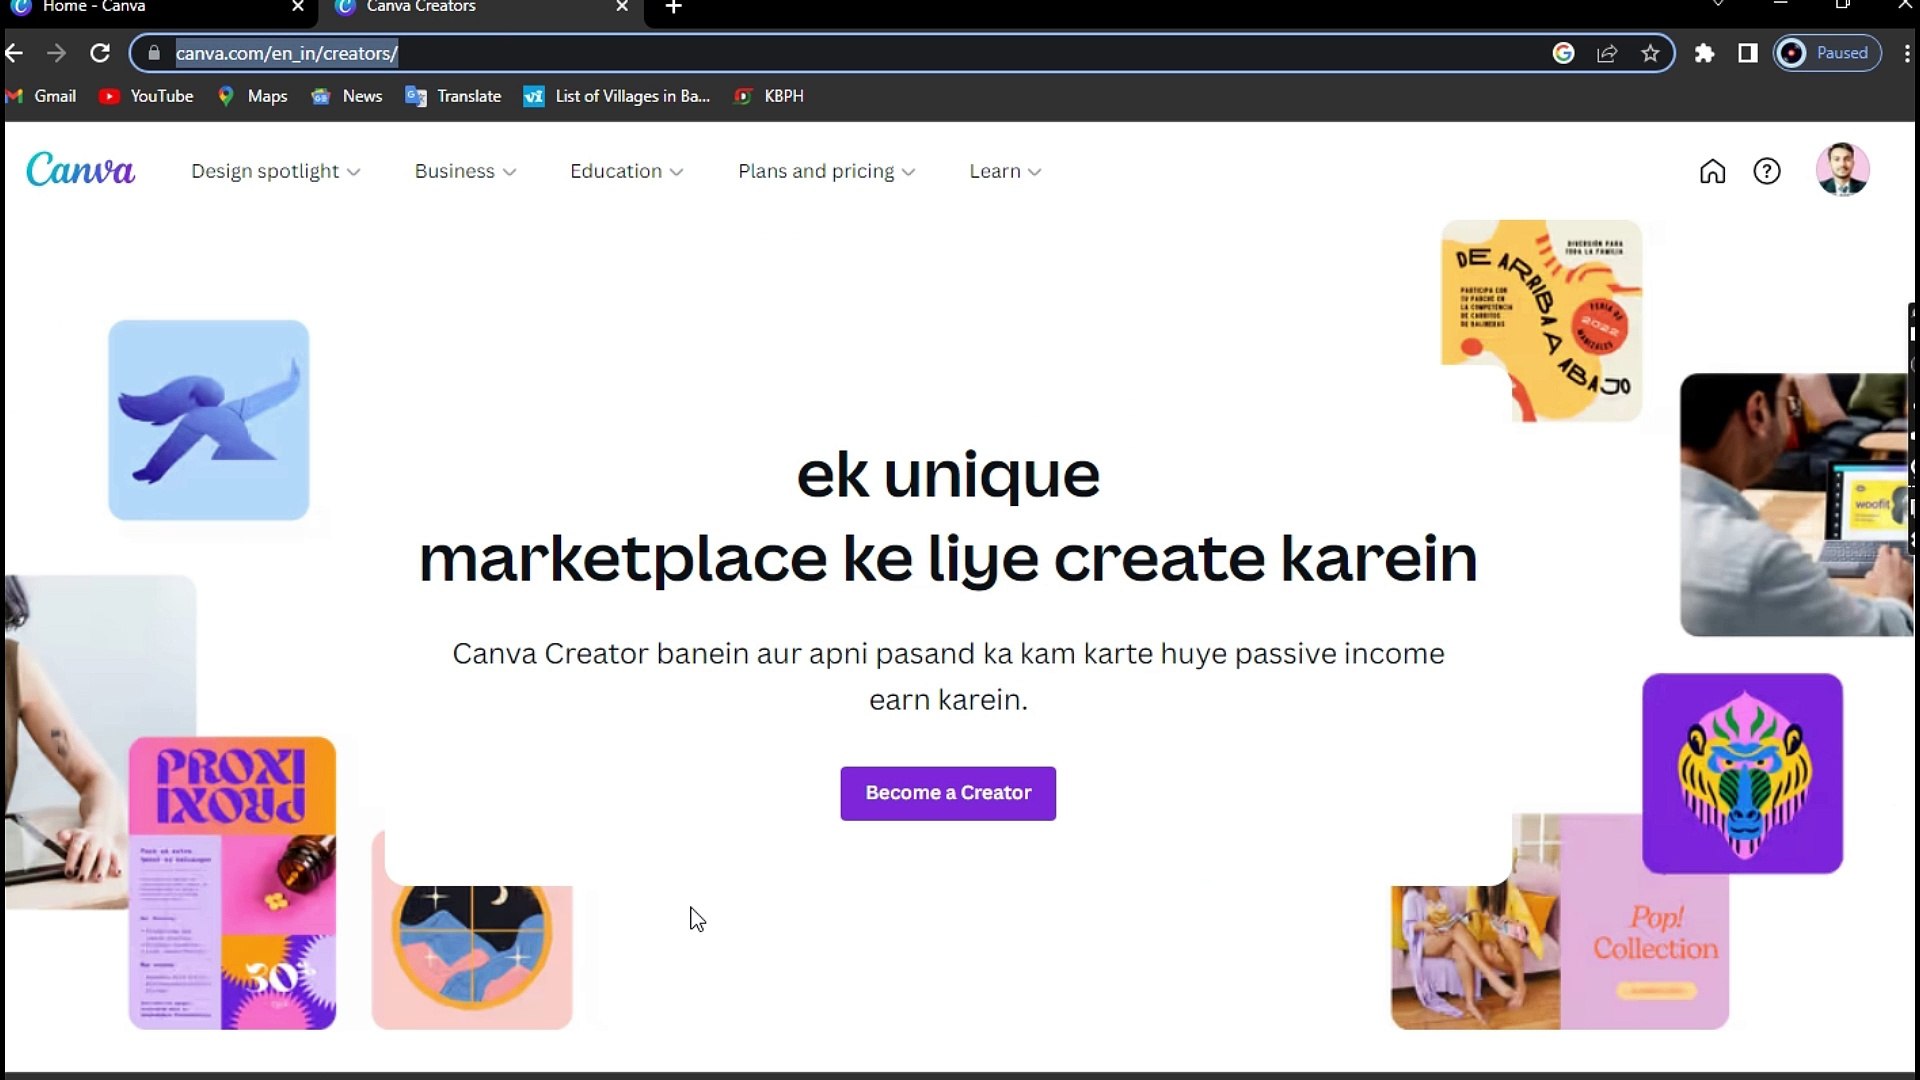Open the user profile avatar
This screenshot has height=1080, width=1920.
(x=1843, y=169)
